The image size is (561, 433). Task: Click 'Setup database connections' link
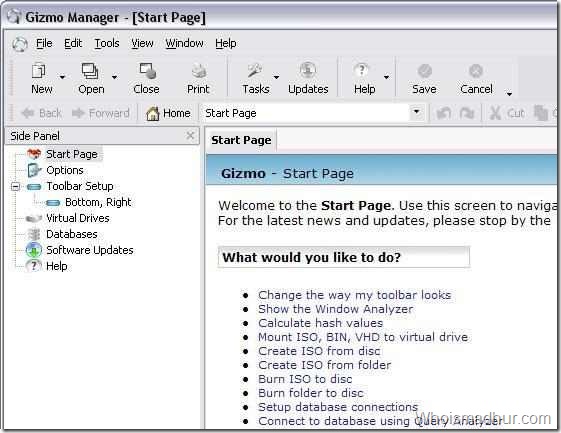coord(338,407)
